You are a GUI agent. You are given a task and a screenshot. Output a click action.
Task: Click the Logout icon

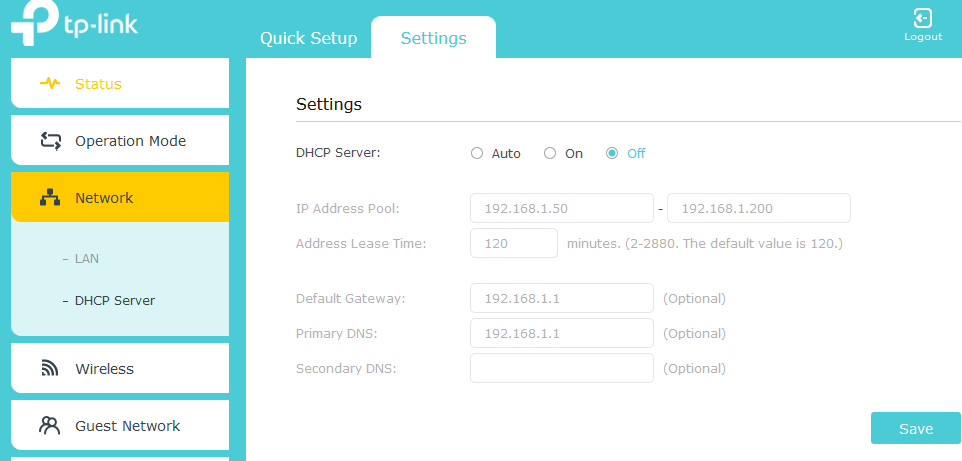(923, 17)
